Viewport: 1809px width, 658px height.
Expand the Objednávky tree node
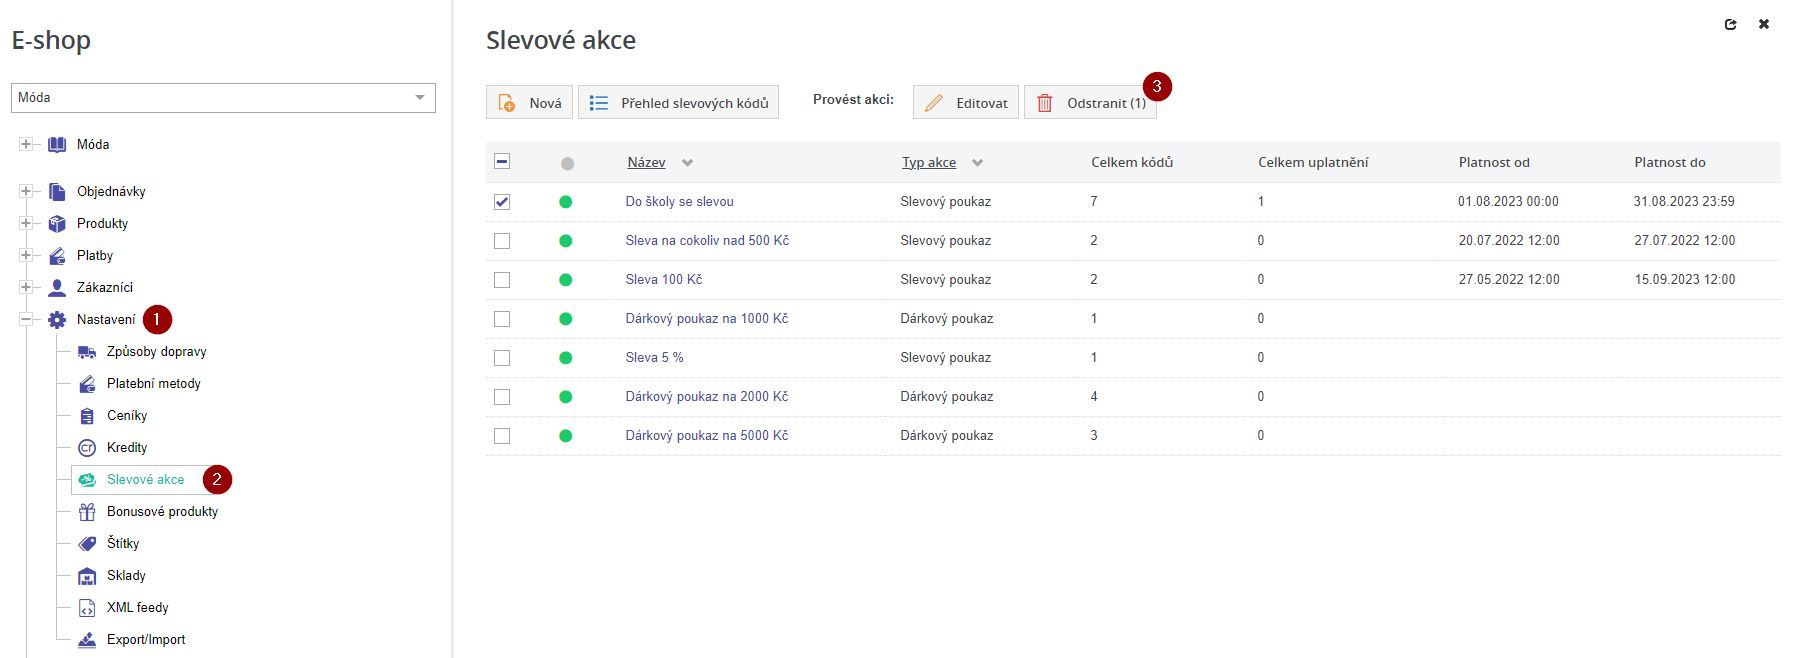(26, 192)
